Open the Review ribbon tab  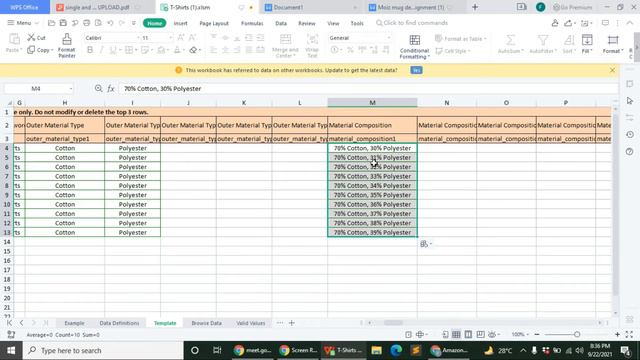tap(307, 23)
